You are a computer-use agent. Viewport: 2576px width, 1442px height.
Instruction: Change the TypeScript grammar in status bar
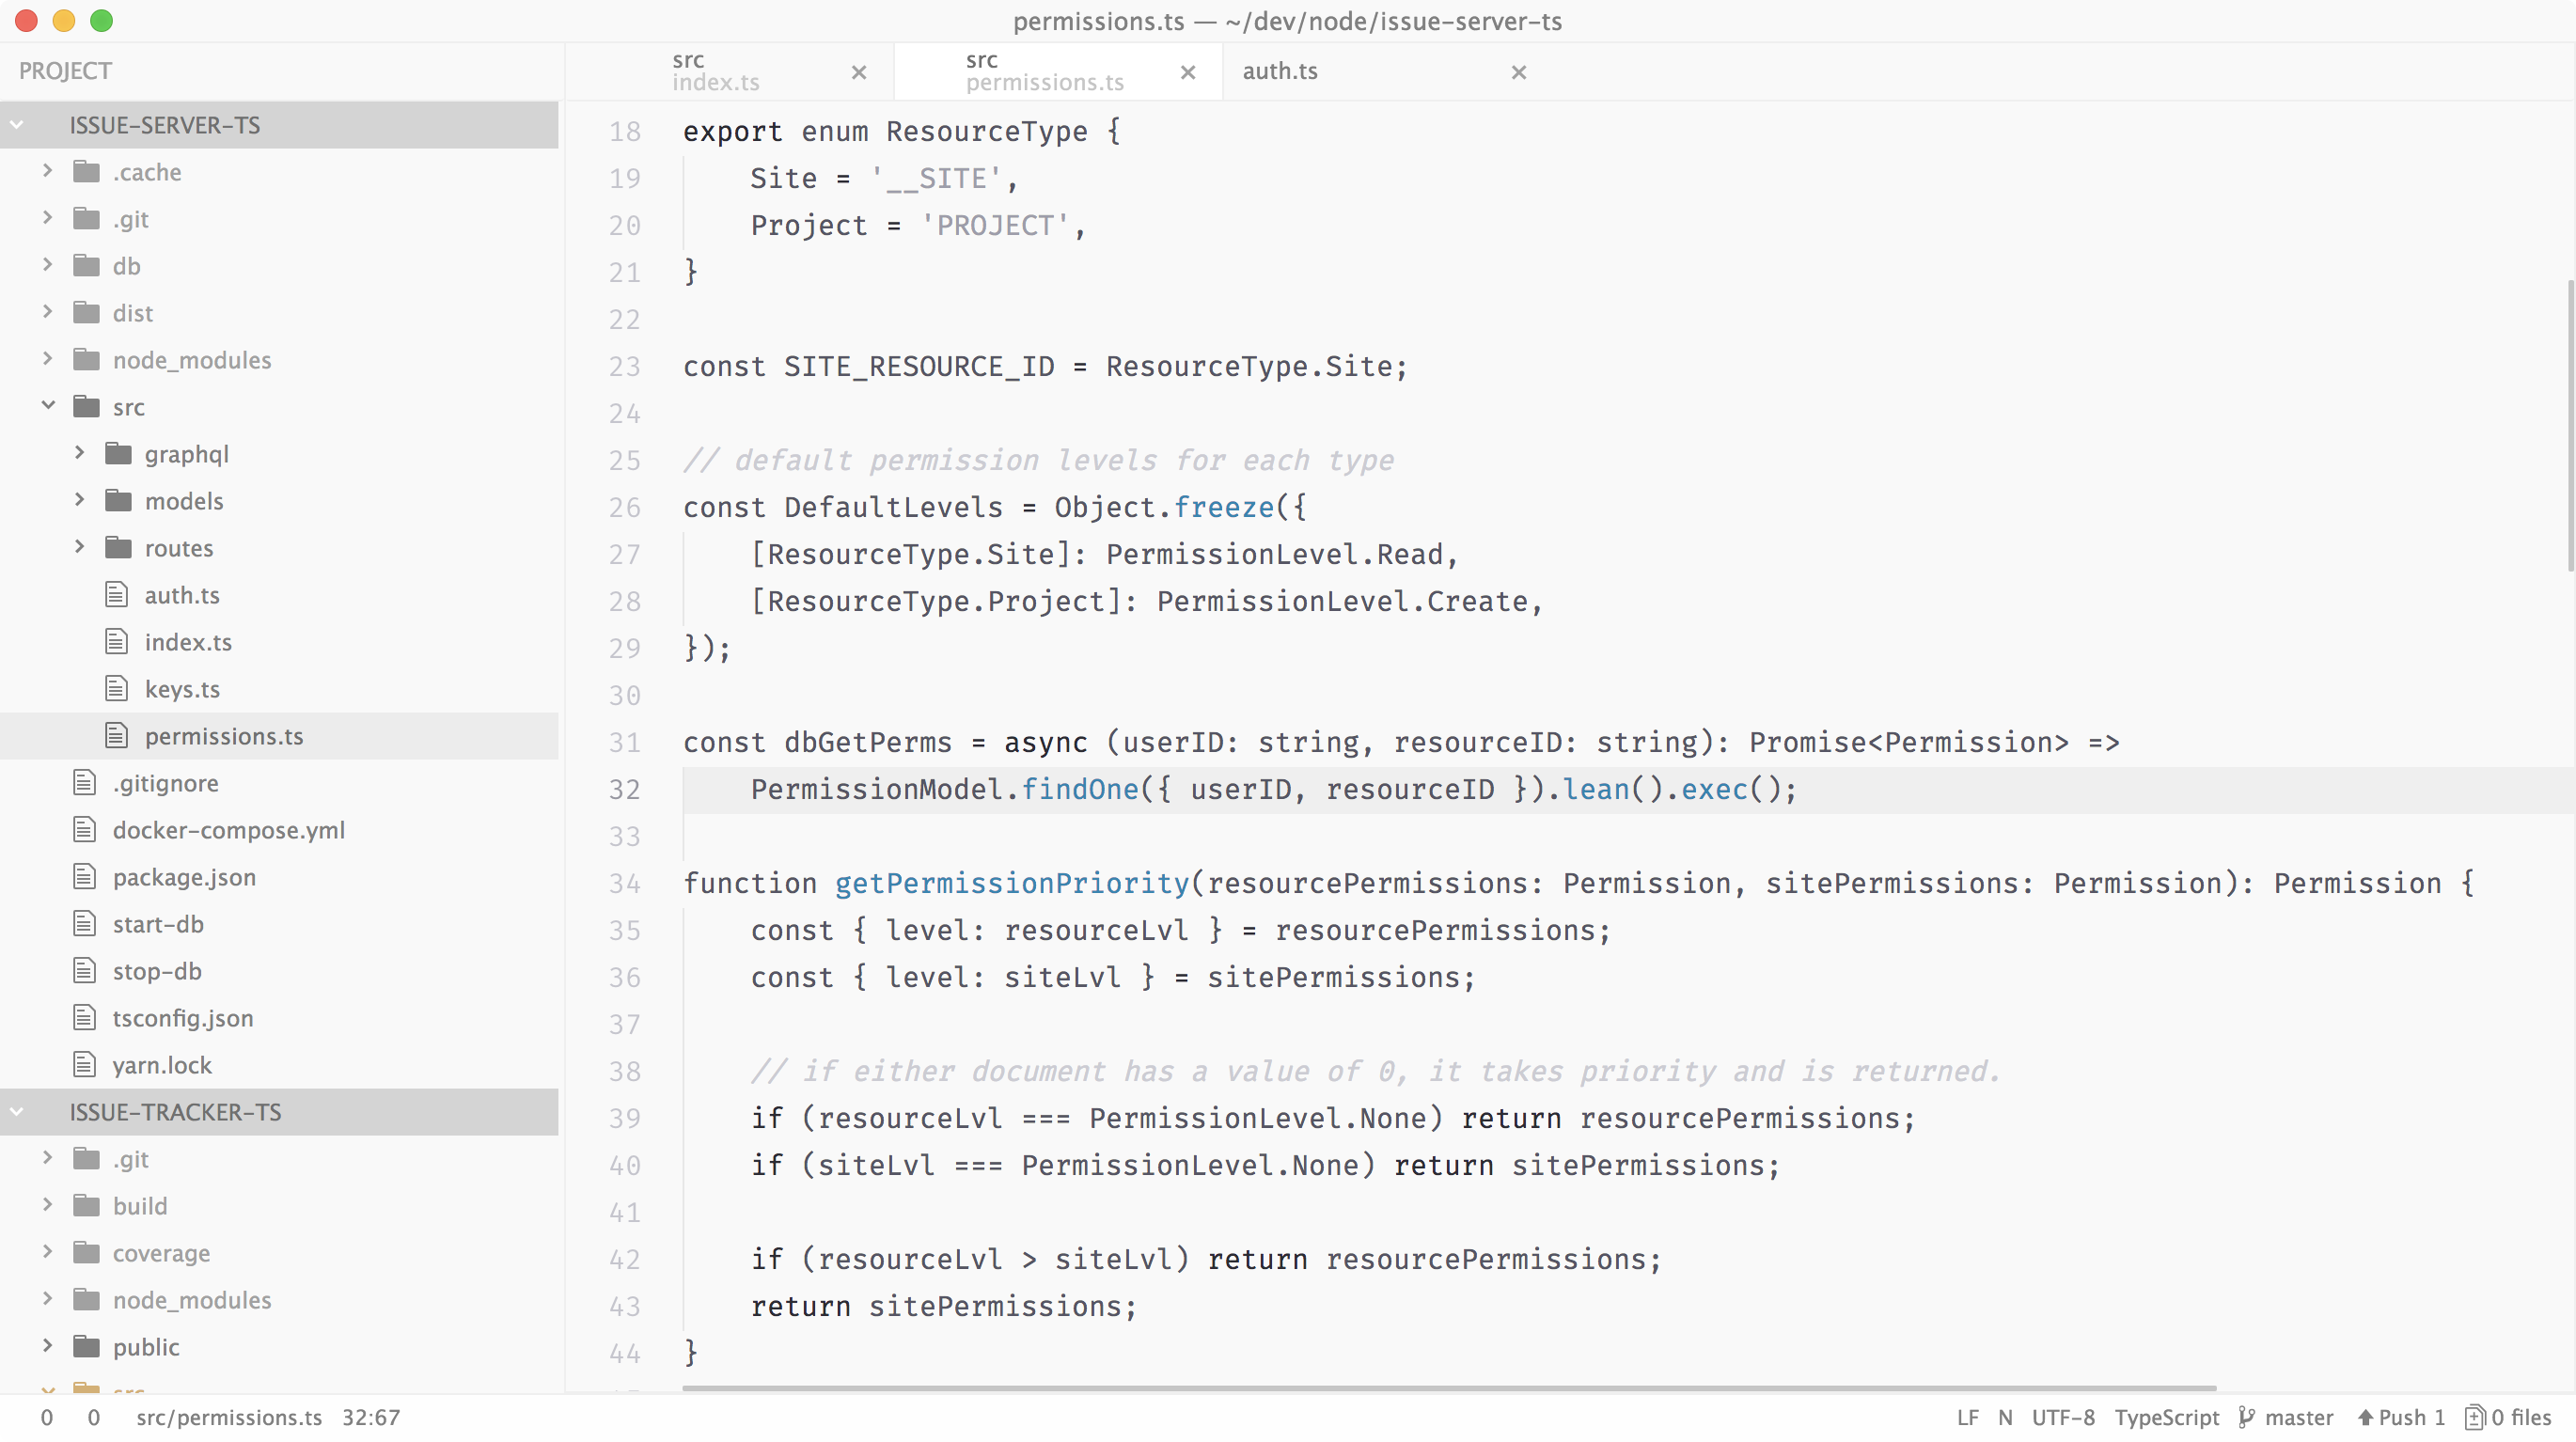[x=2165, y=1417]
